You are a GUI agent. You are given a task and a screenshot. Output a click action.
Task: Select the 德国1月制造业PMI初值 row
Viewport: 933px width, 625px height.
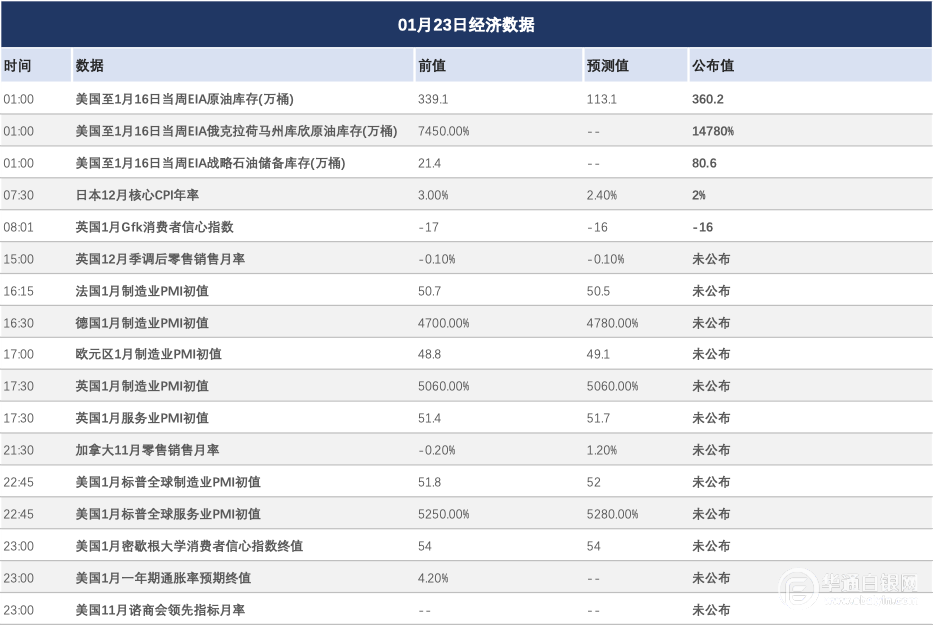(142, 323)
